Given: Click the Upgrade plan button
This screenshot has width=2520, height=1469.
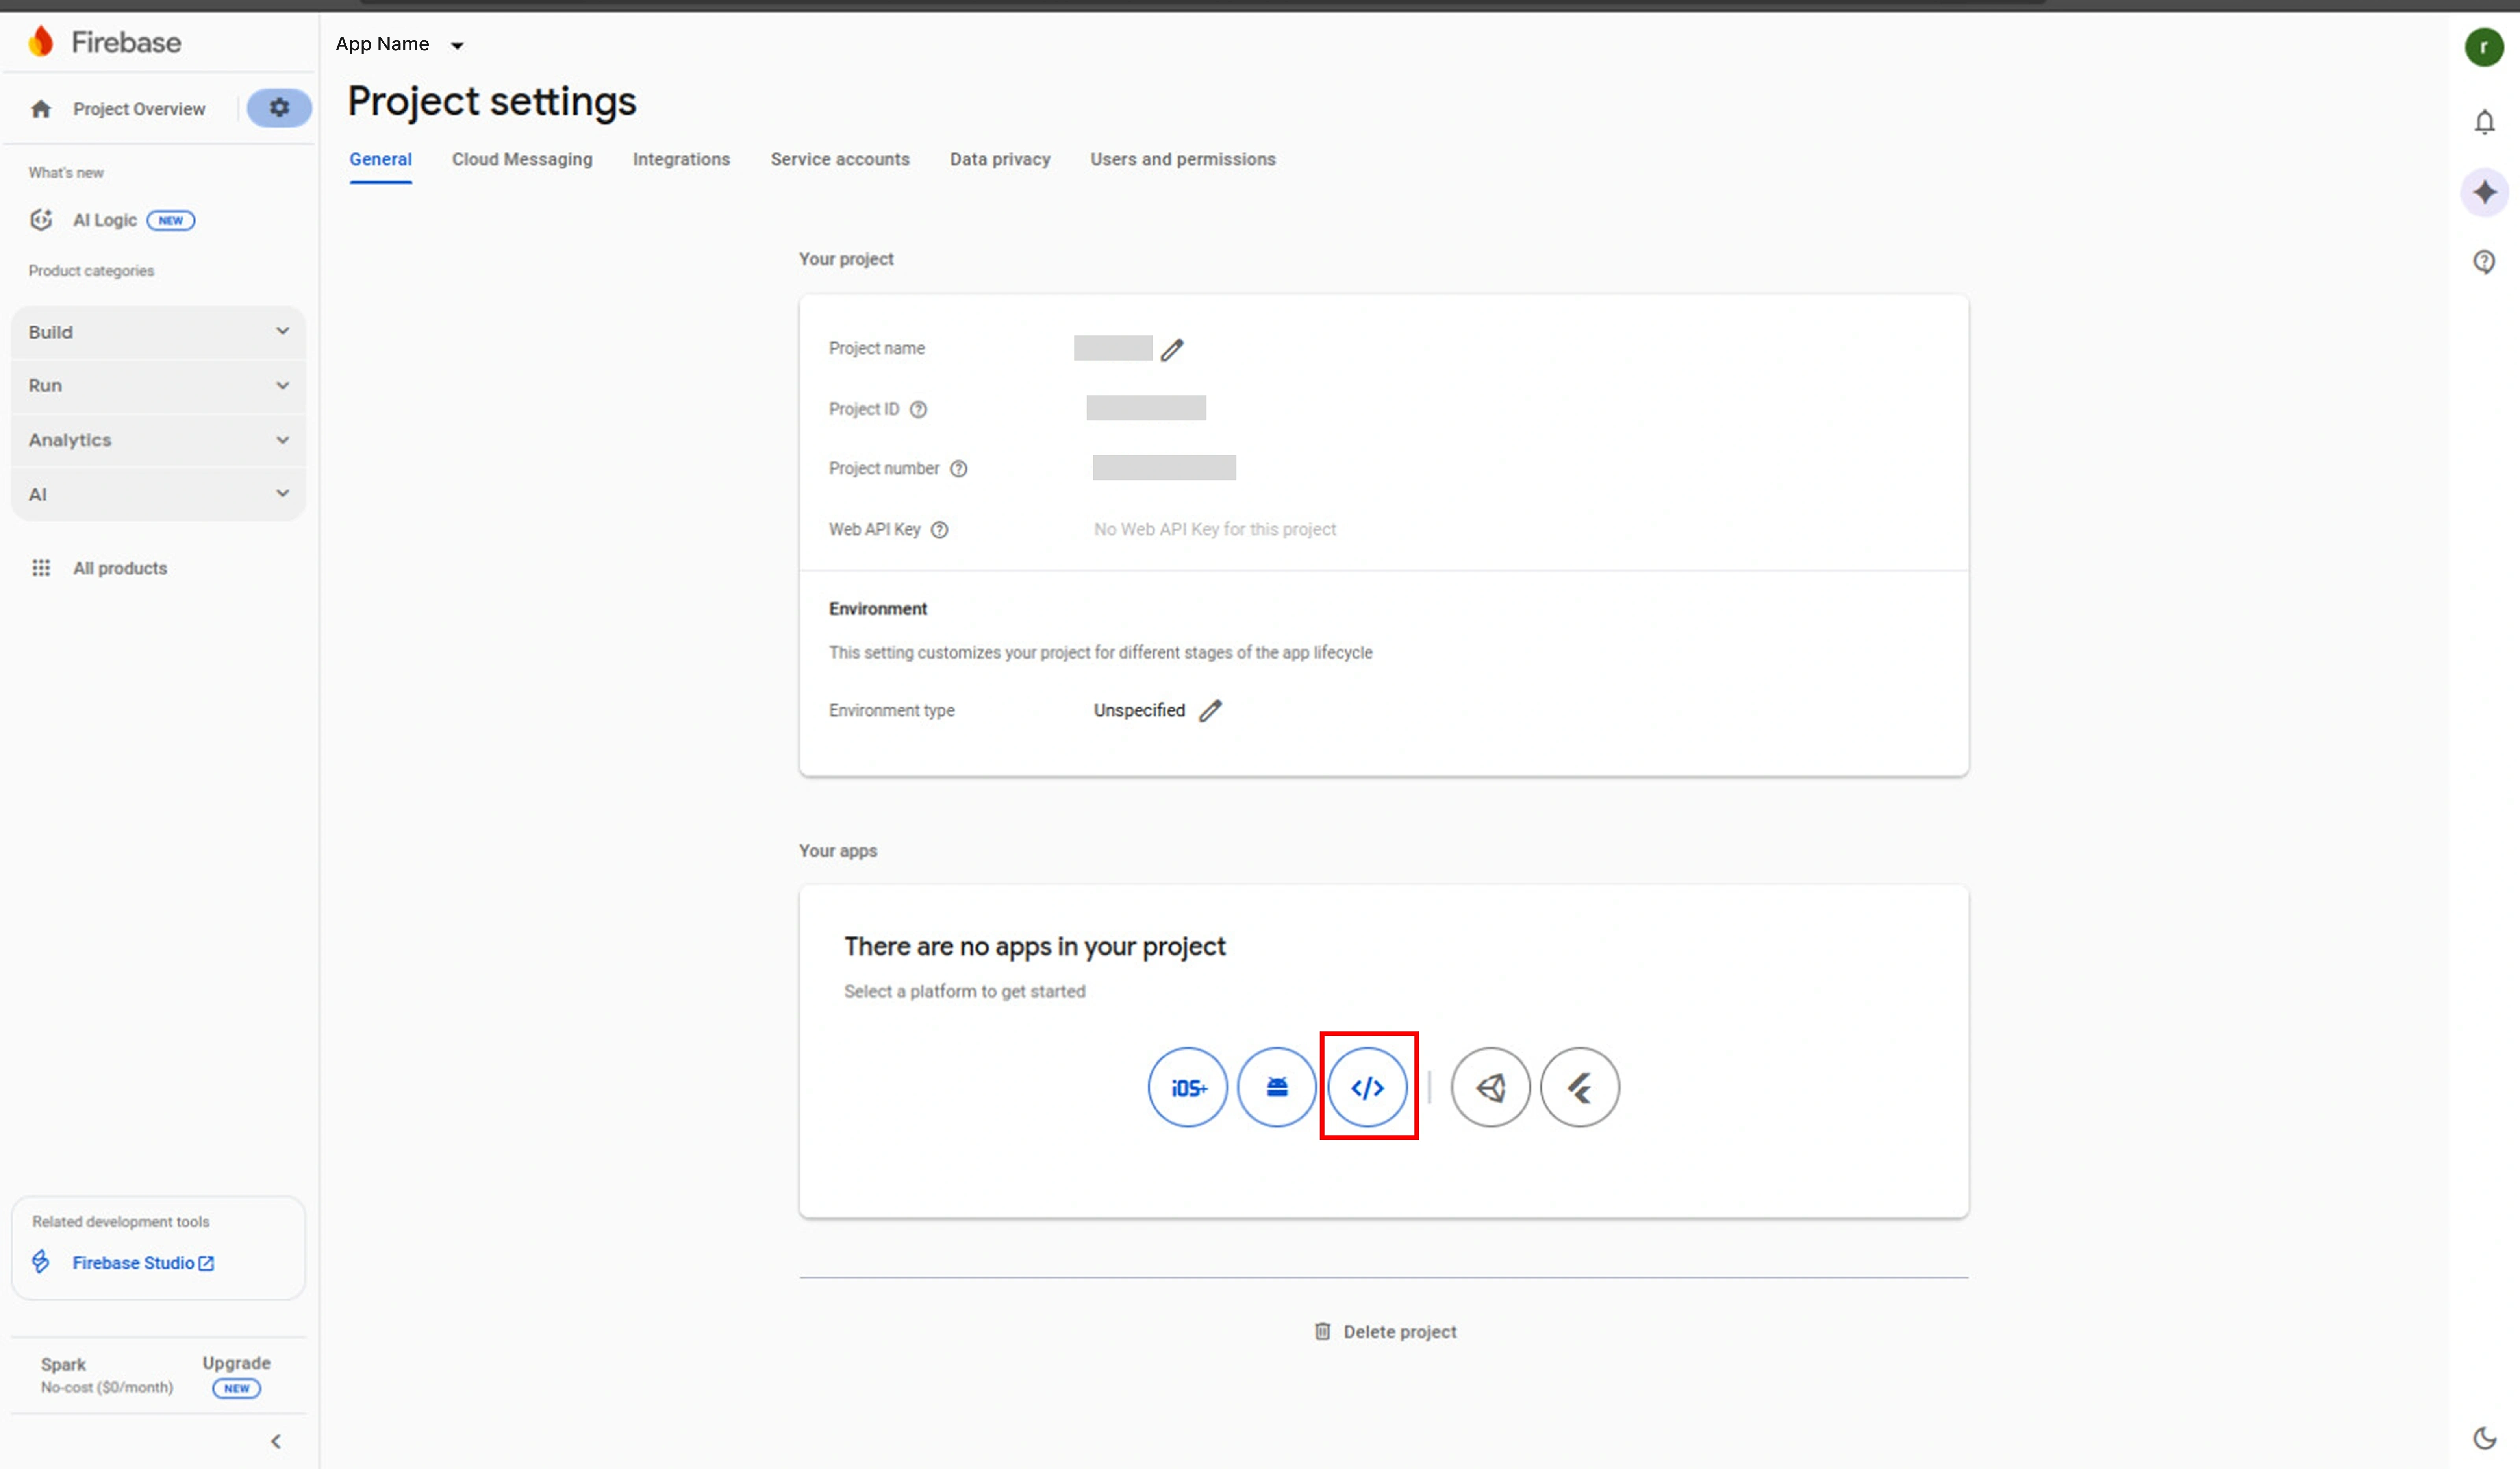Looking at the screenshot, I should pos(236,1363).
